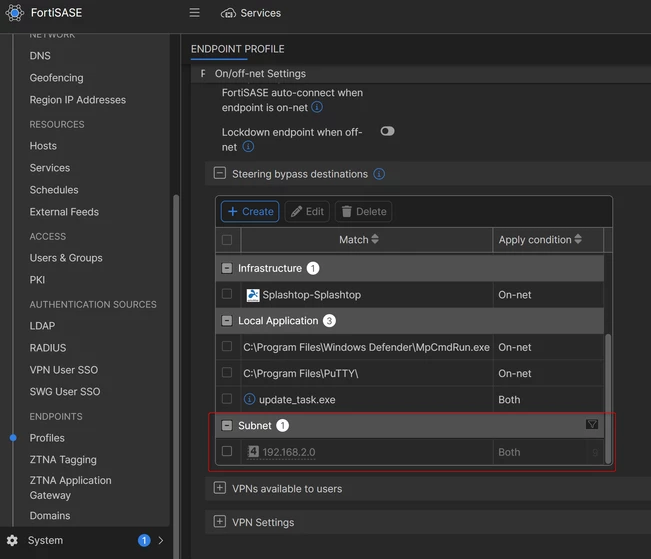This screenshot has width=651, height=559.
Task: Click System in bottom sidebar
Action: click(45, 540)
